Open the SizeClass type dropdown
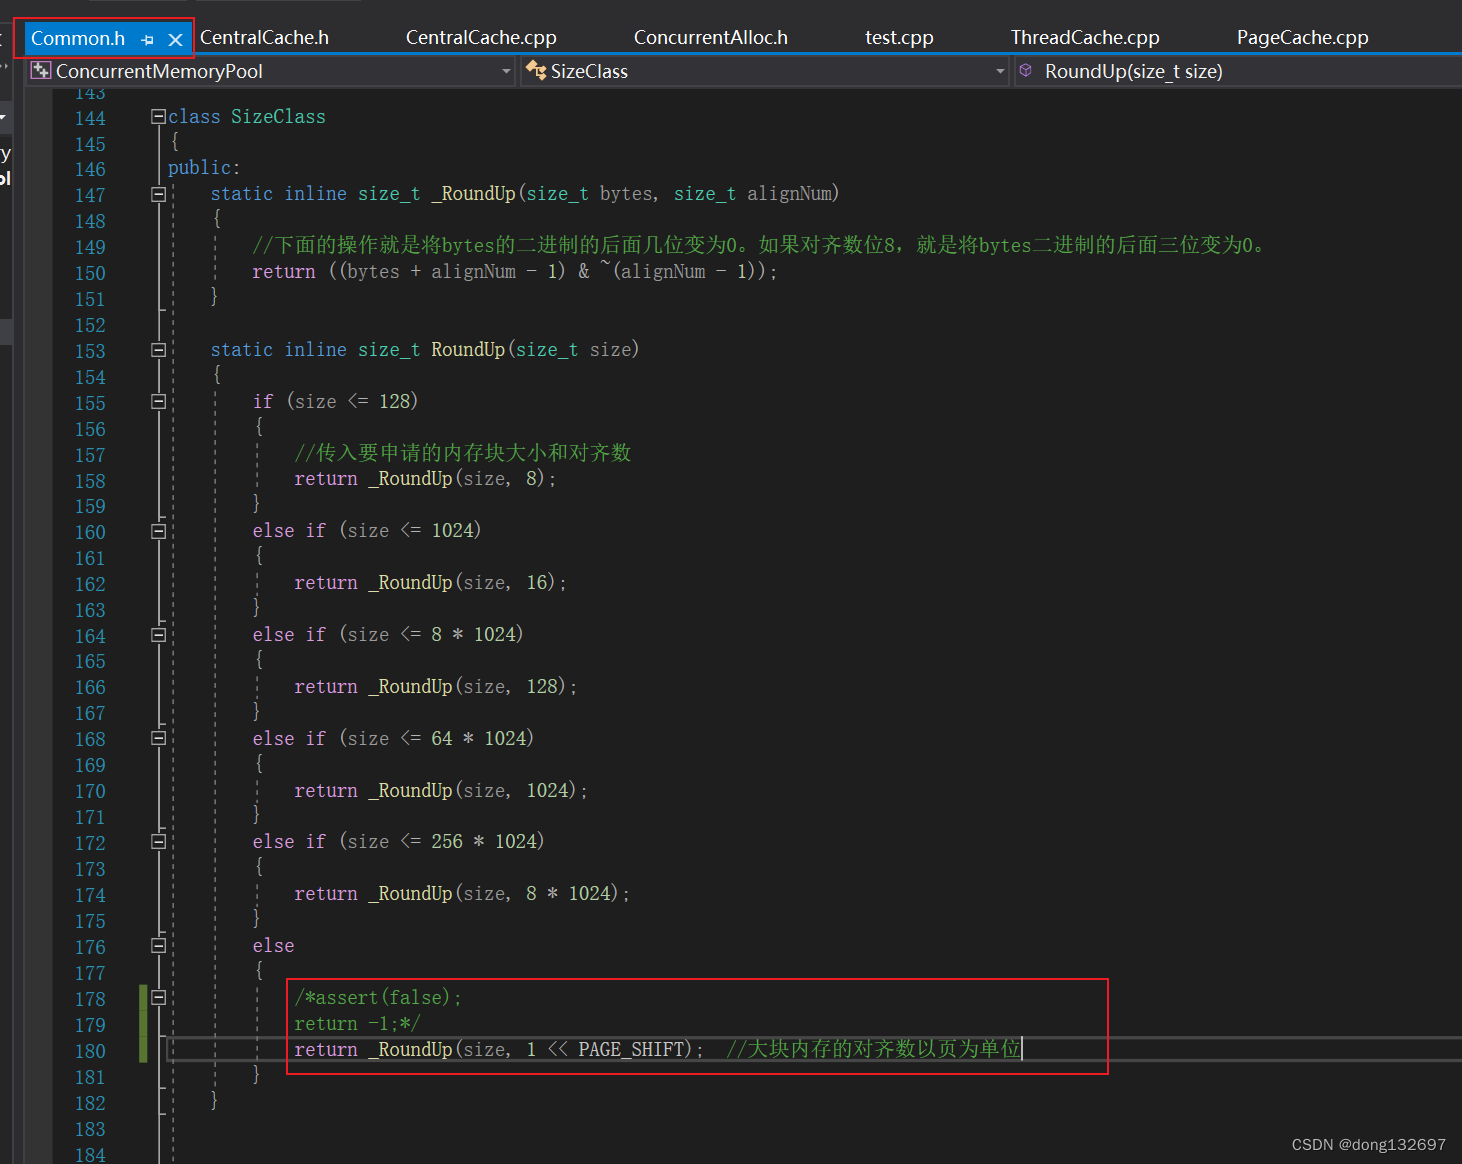The height and width of the screenshot is (1164, 1462). click(1000, 71)
